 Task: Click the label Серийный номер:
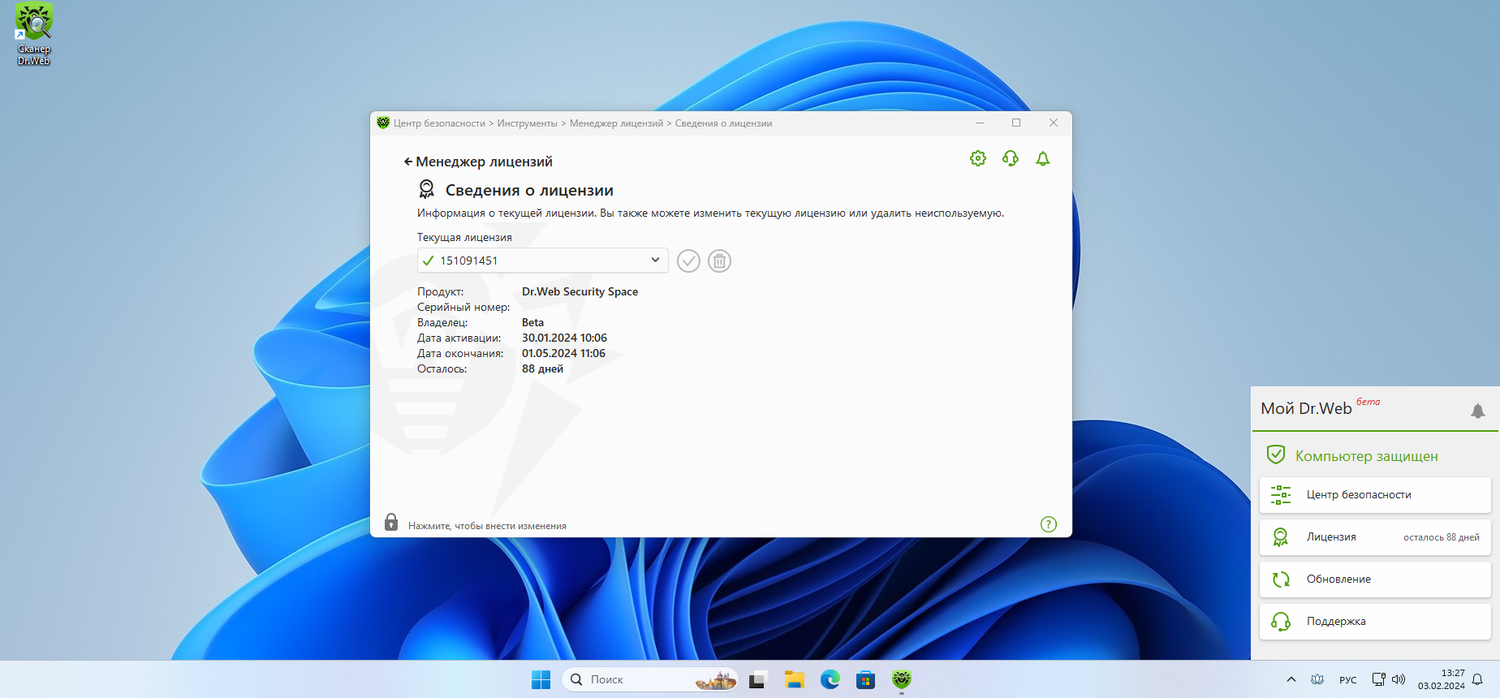click(464, 307)
